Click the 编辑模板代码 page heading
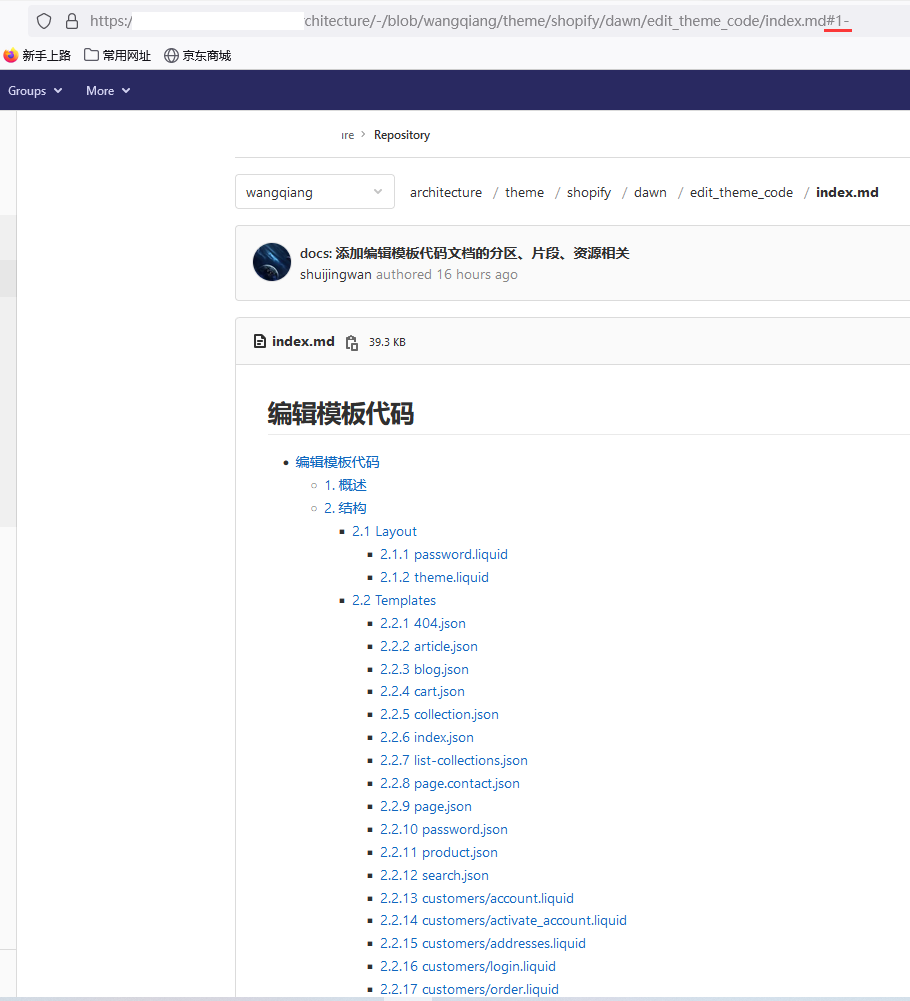This screenshot has height=1001, width=910. tap(341, 413)
